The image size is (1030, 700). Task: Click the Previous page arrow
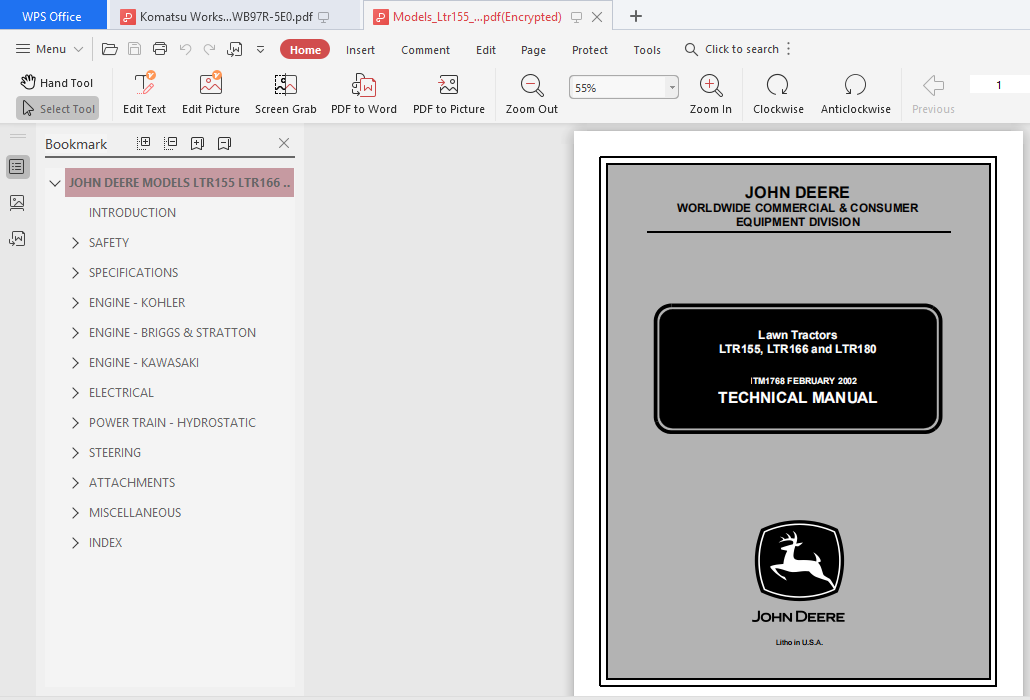pos(933,93)
